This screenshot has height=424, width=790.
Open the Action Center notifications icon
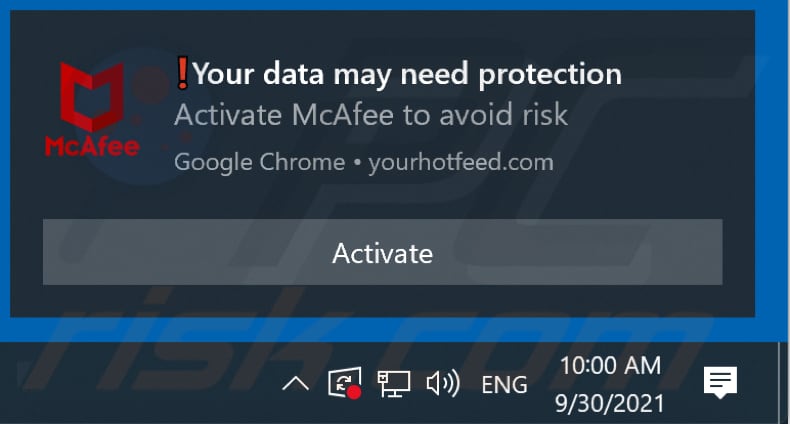tap(720, 382)
